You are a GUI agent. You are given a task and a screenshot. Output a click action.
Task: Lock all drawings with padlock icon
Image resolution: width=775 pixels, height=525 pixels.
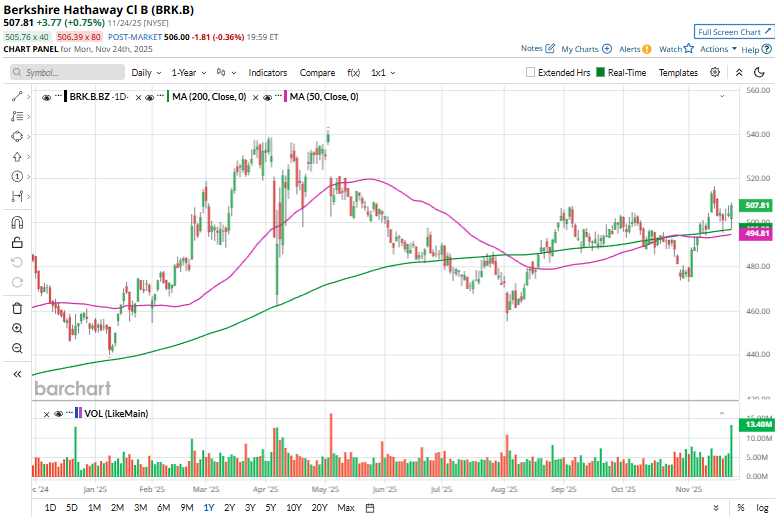pos(17,242)
